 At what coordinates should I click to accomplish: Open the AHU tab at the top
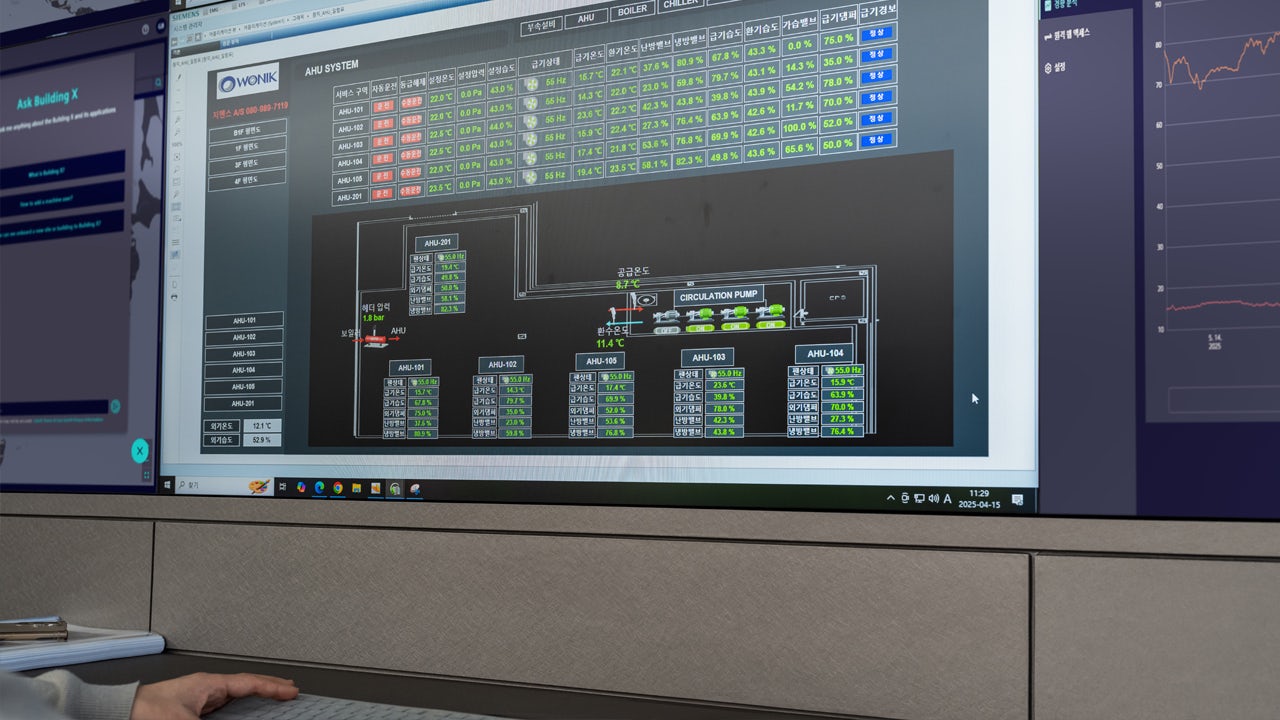(586, 17)
